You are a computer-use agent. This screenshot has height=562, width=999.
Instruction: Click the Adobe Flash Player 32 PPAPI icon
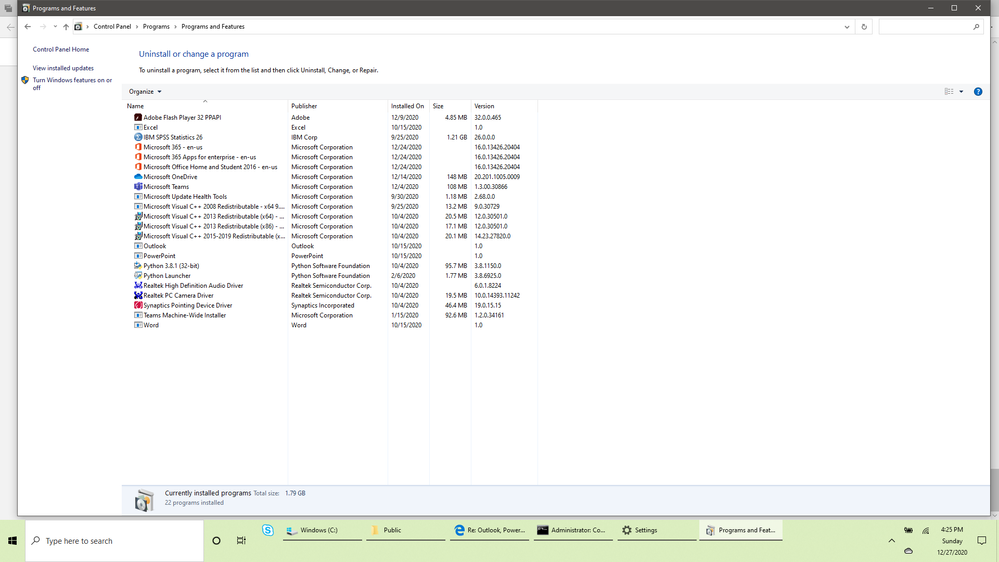coord(138,117)
